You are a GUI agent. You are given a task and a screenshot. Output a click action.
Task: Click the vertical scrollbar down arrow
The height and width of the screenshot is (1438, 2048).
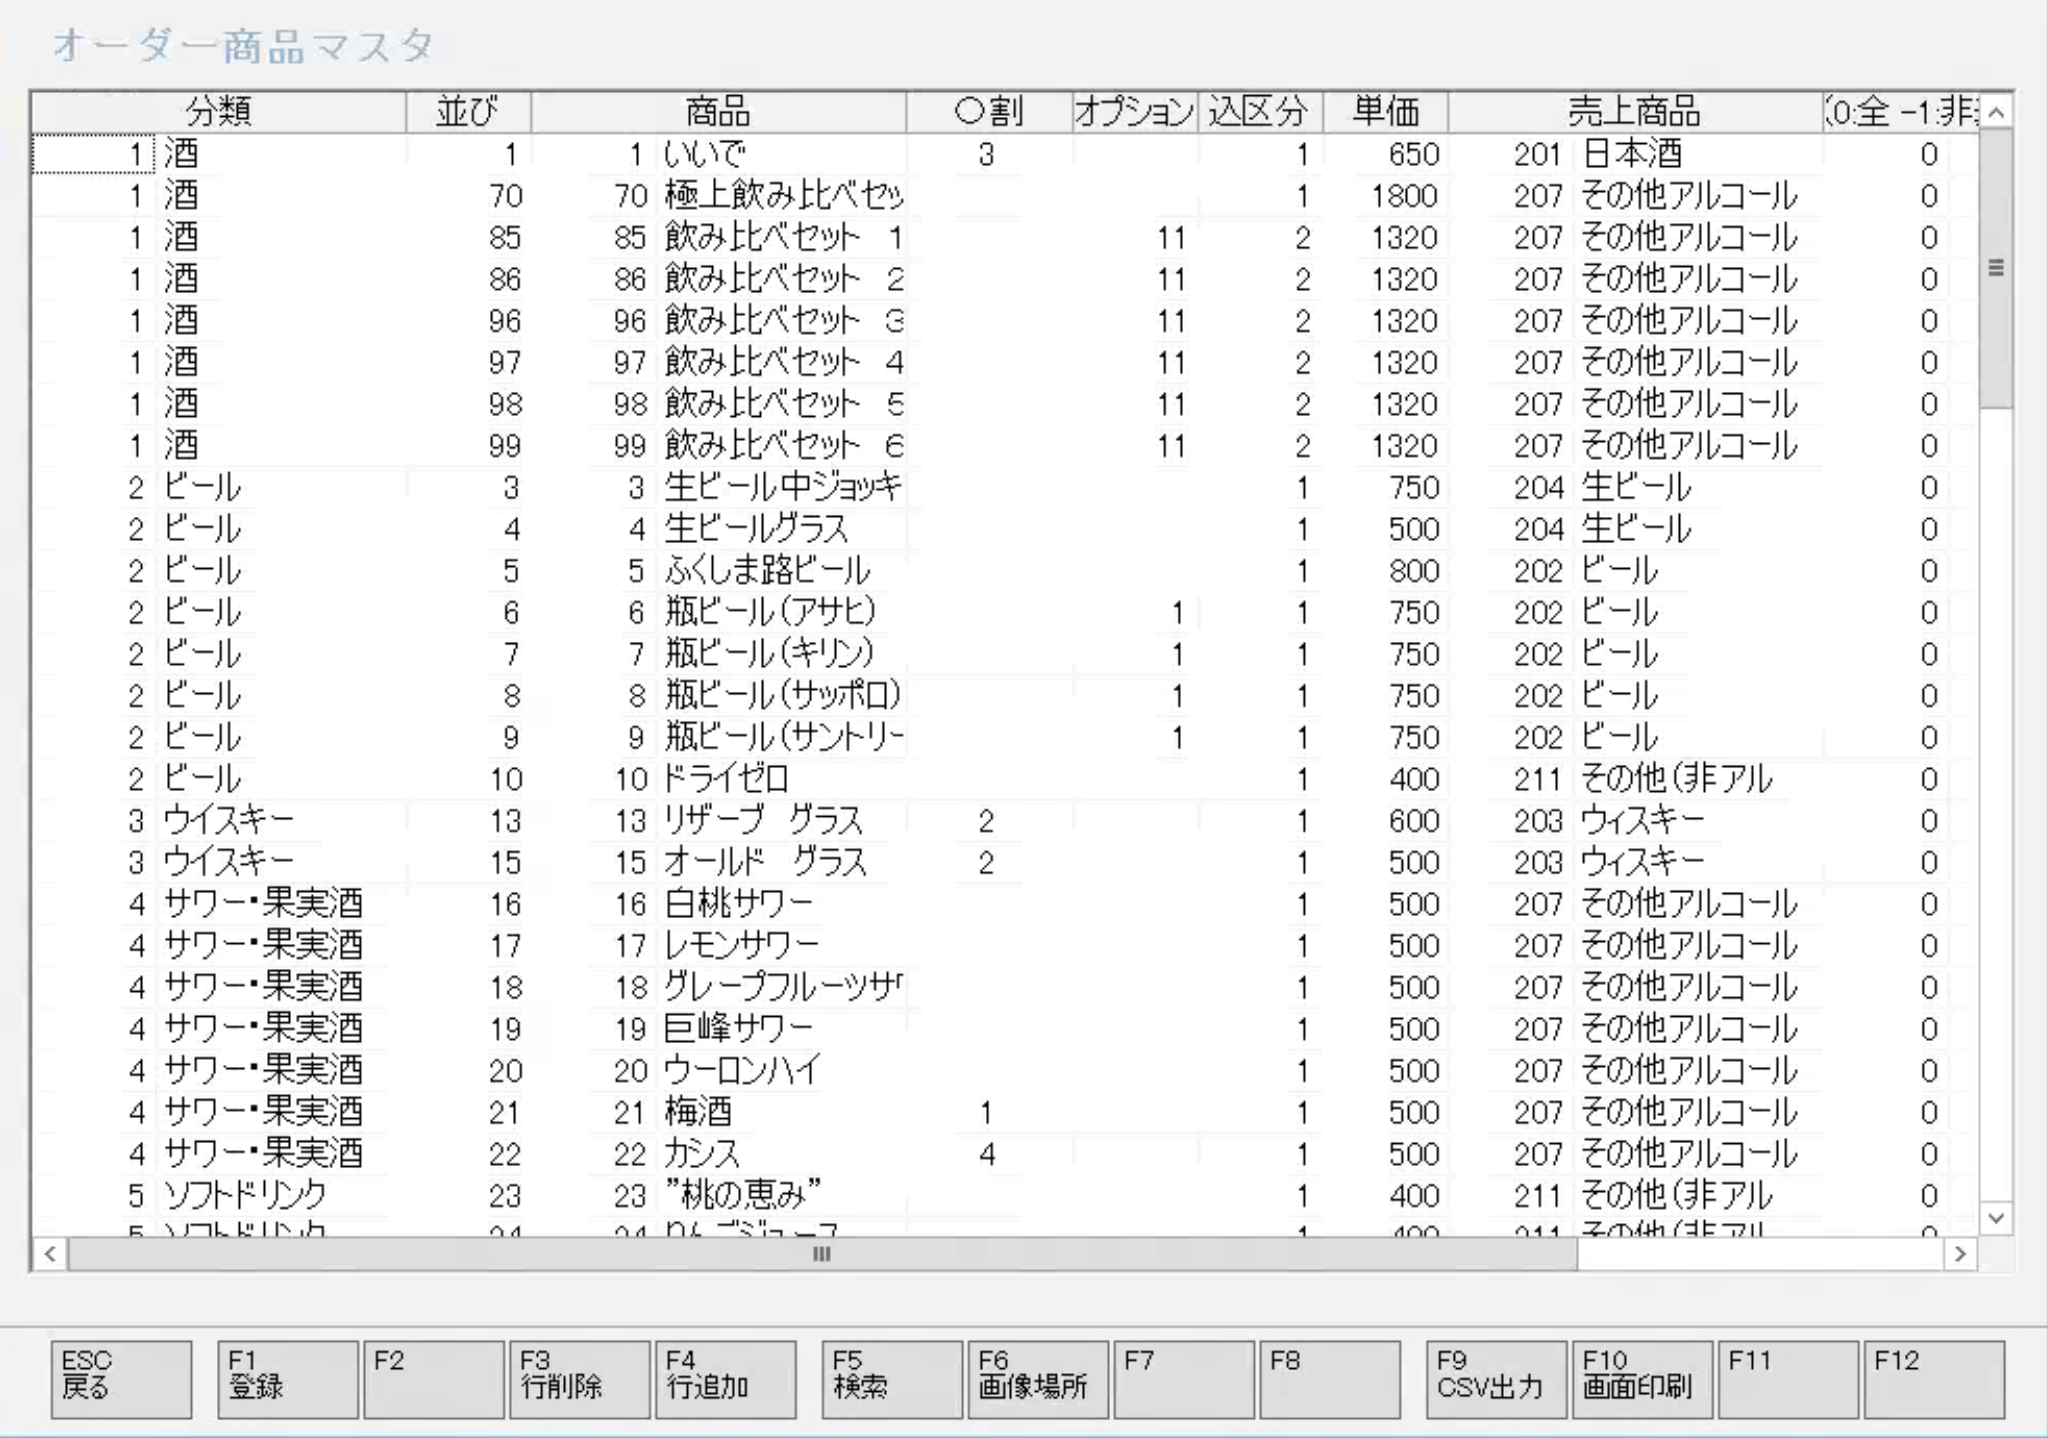pyautogui.click(x=1996, y=1217)
